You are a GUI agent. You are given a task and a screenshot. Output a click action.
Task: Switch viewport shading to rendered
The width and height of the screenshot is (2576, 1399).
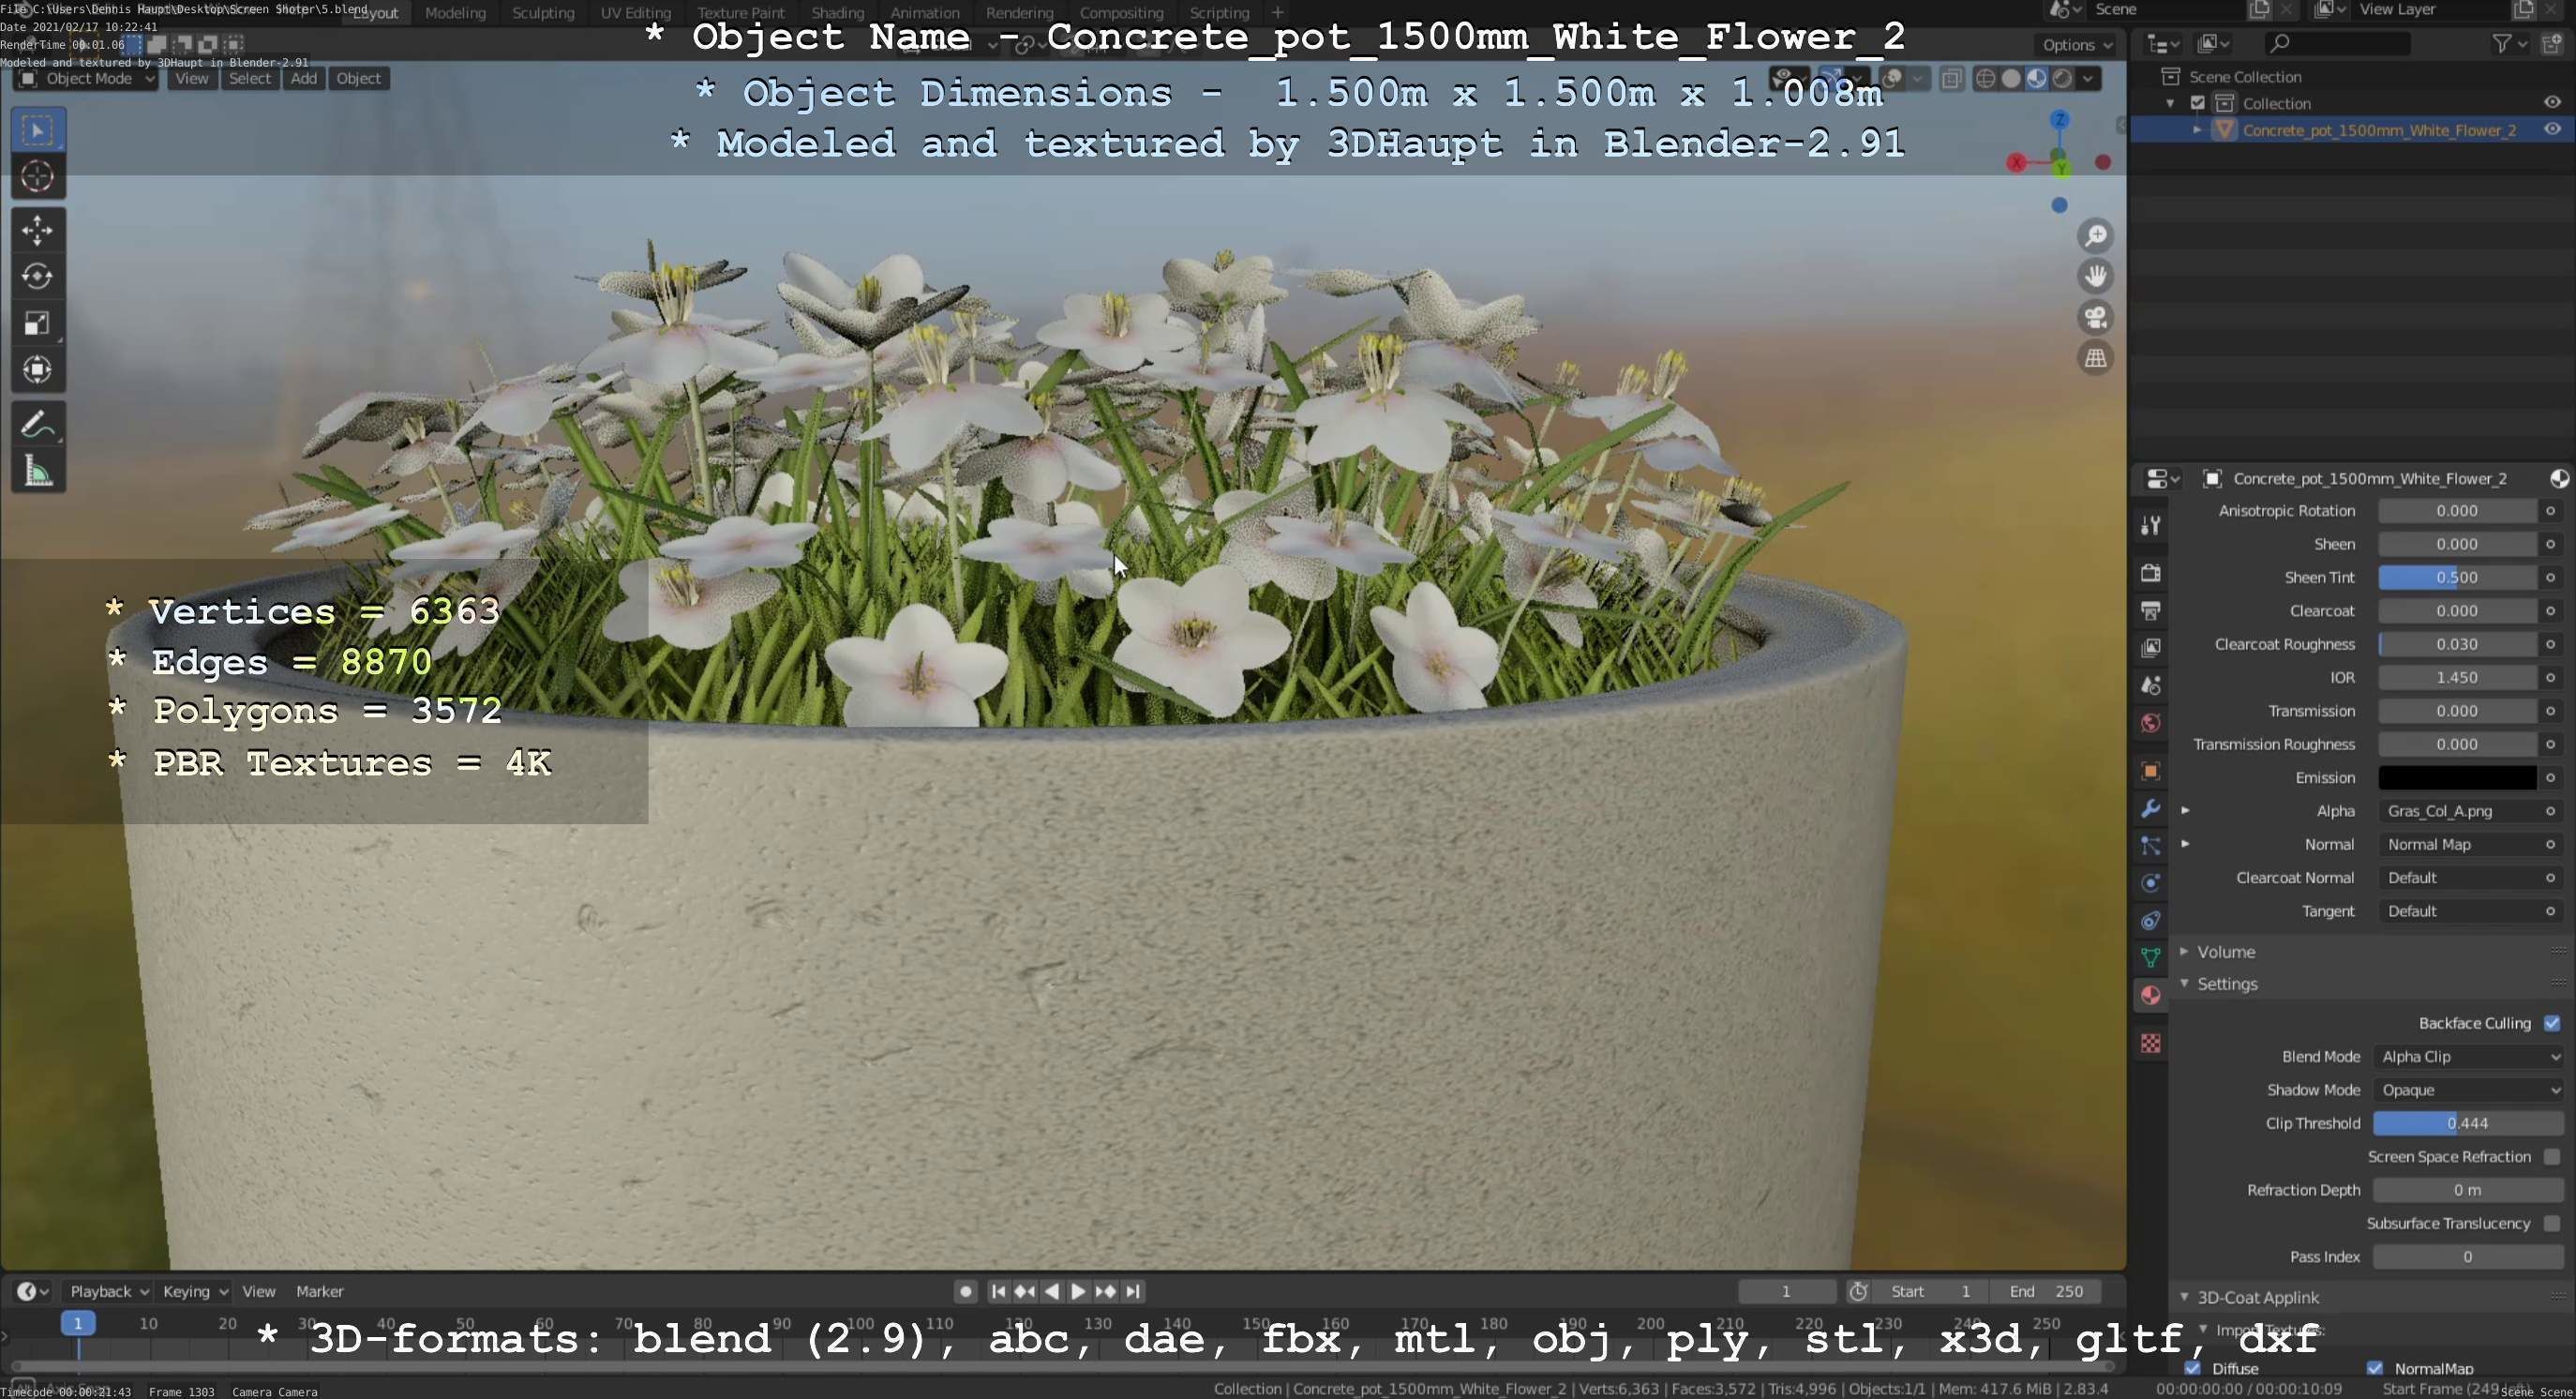coord(2062,79)
